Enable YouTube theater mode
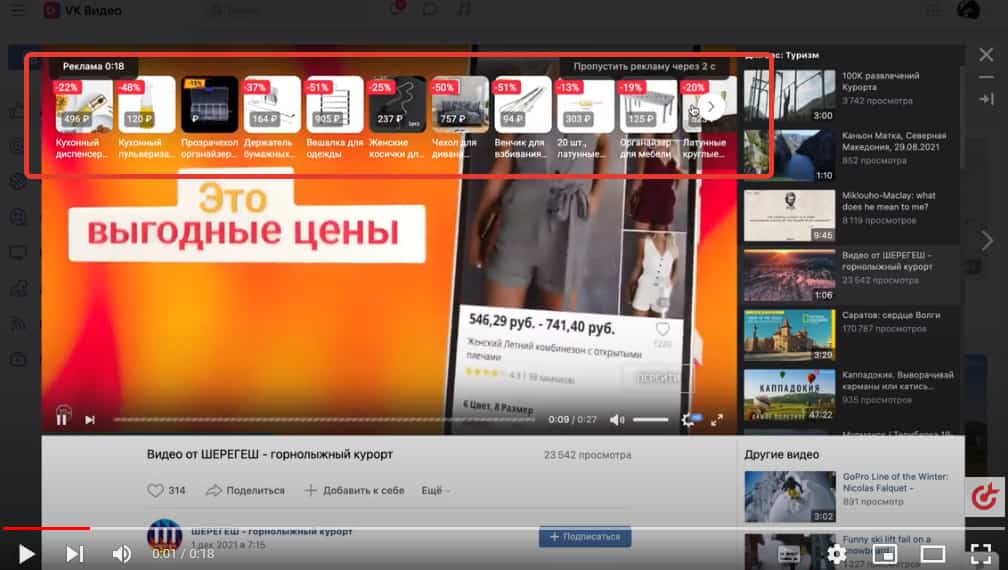This screenshot has height=570, width=1008. pos(932,553)
